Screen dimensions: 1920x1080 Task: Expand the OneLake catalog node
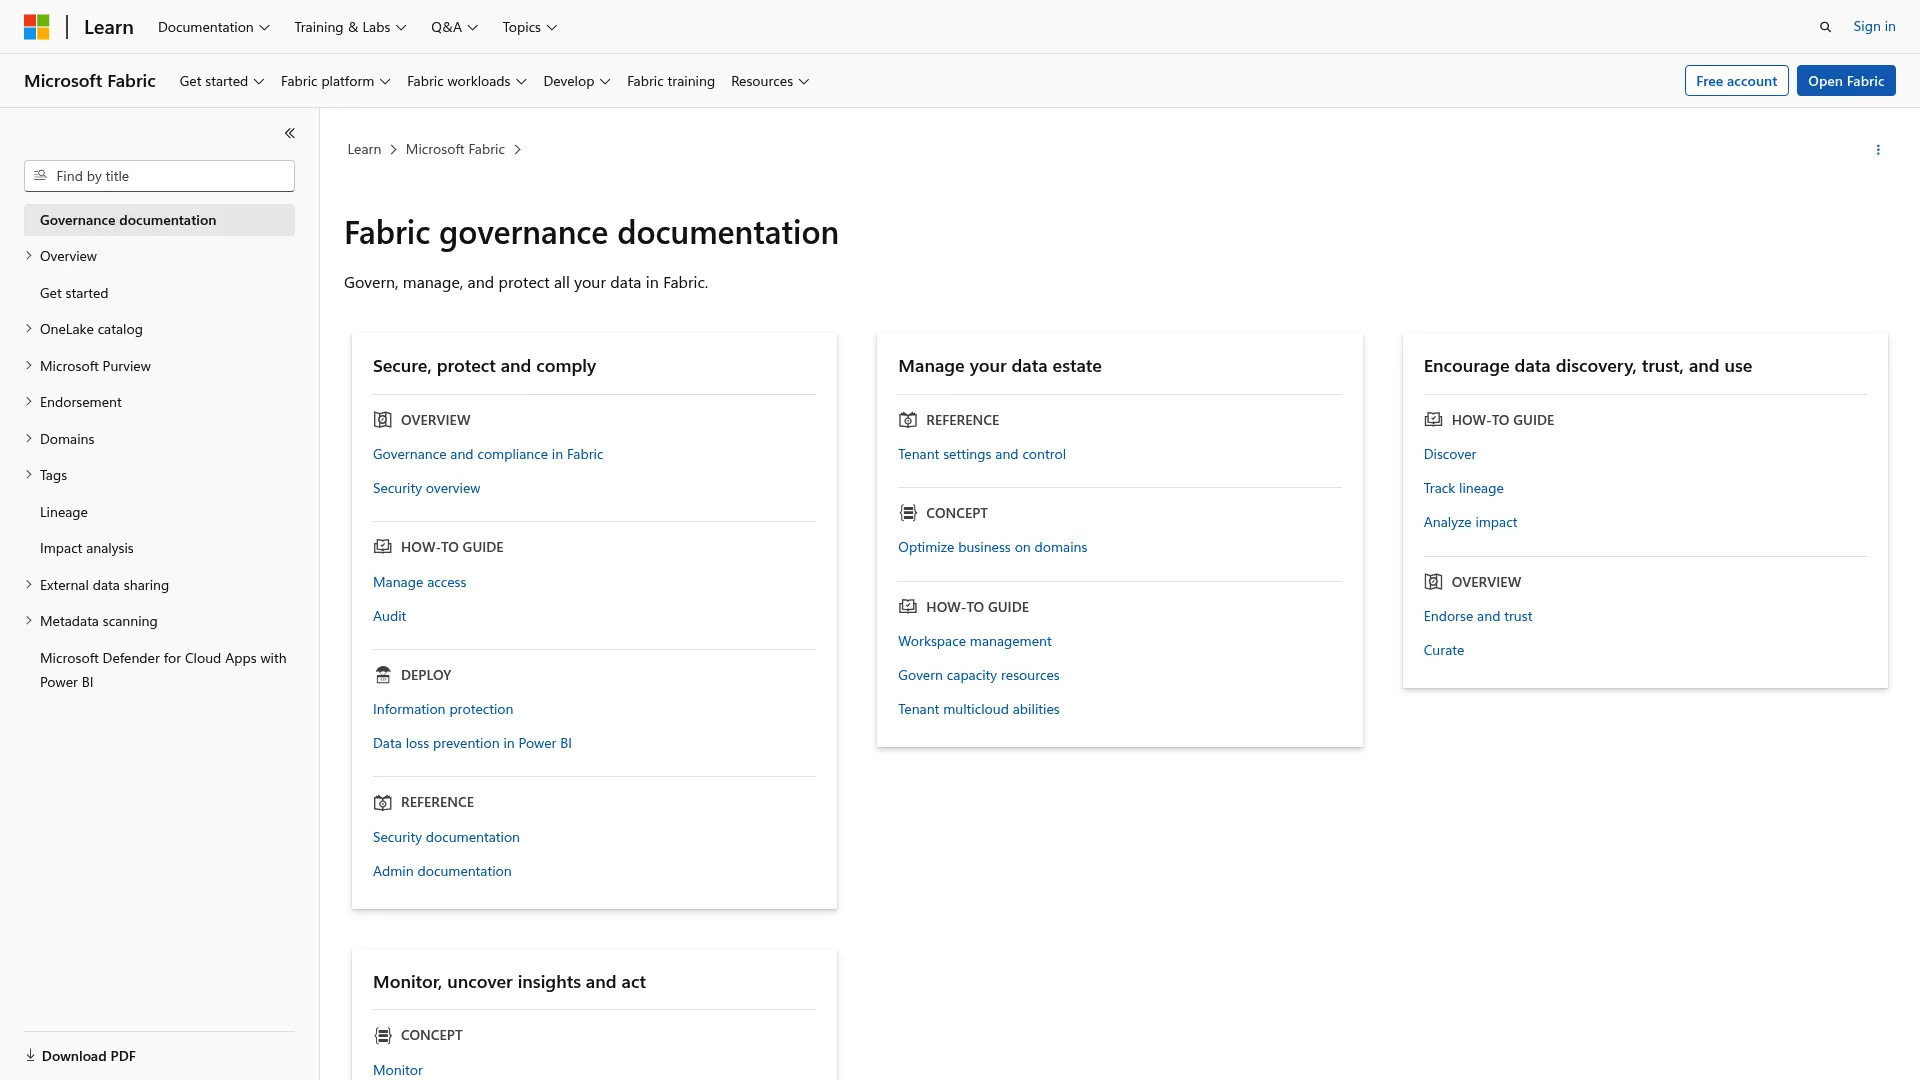click(x=29, y=329)
